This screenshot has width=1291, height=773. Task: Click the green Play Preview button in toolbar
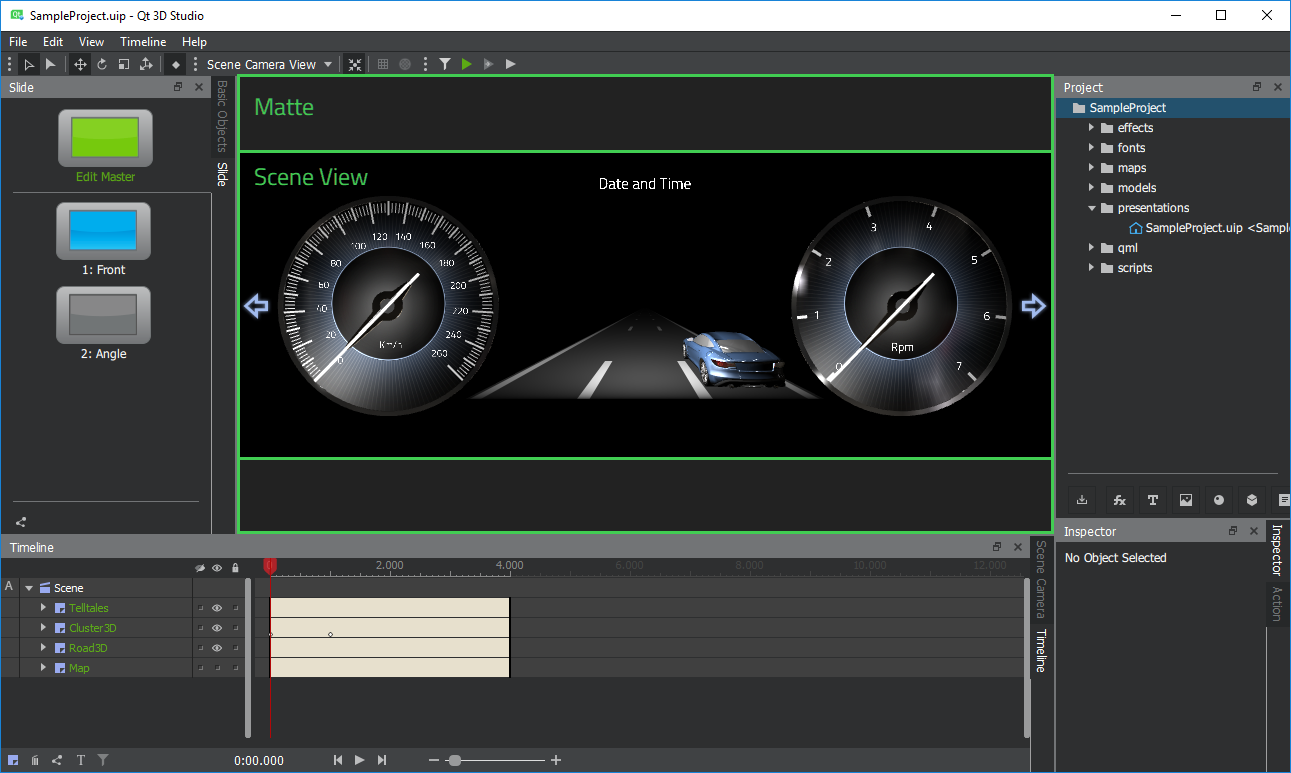467,64
